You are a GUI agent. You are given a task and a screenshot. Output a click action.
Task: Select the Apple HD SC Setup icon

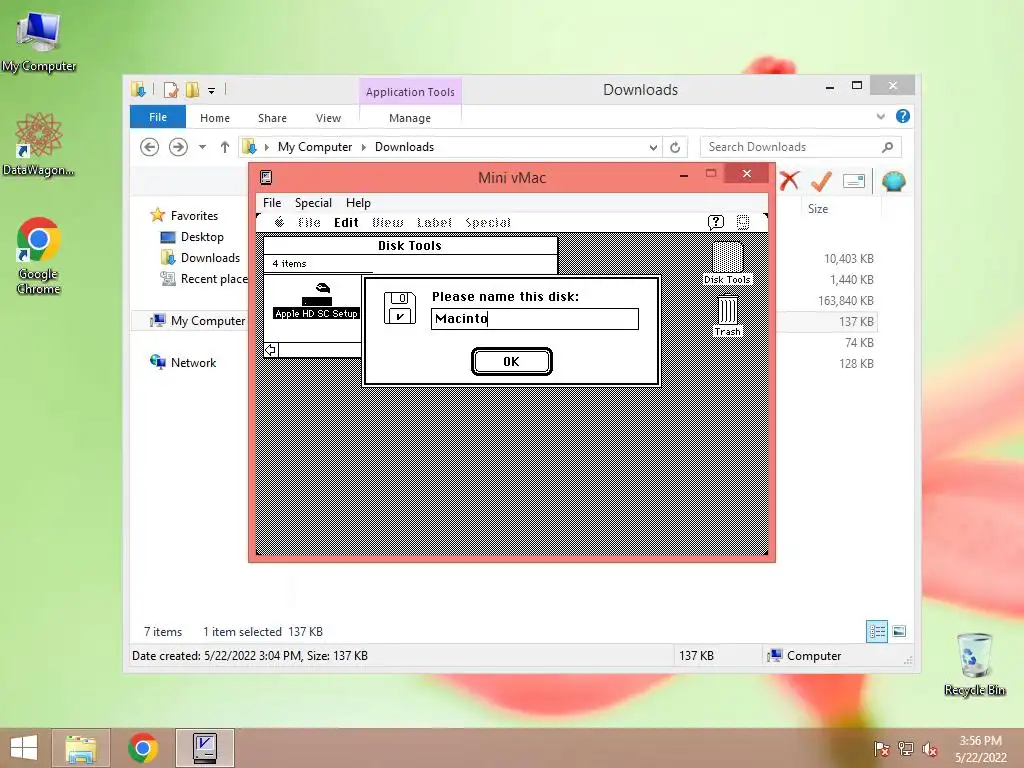[317, 301]
